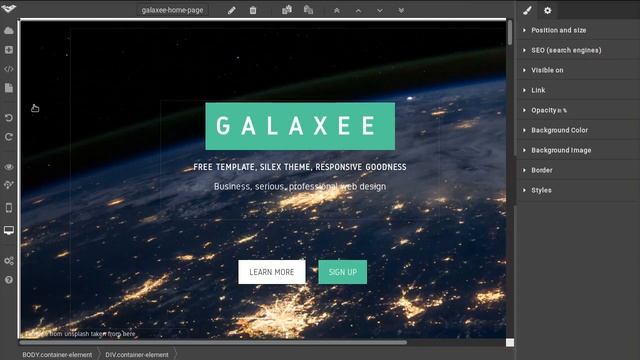
Task: Click the copy elements icon
Action: click(x=287, y=10)
